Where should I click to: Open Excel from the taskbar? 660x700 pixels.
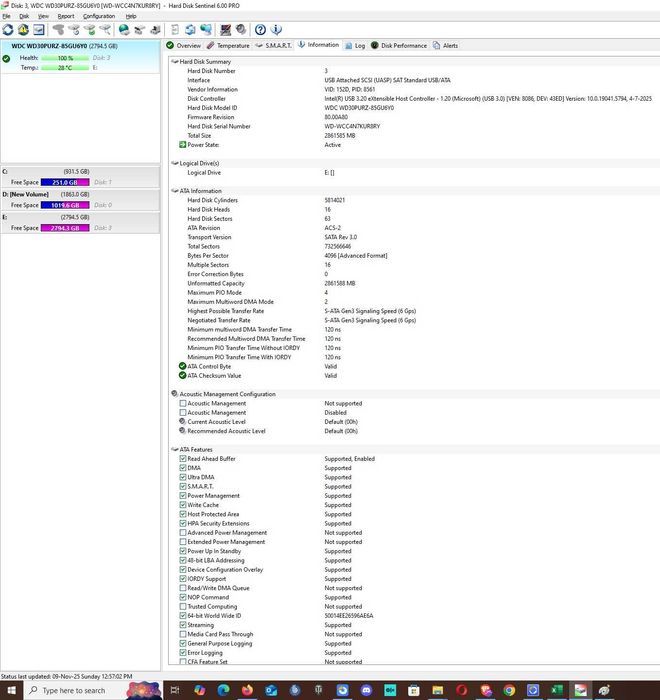coord(557,690)
